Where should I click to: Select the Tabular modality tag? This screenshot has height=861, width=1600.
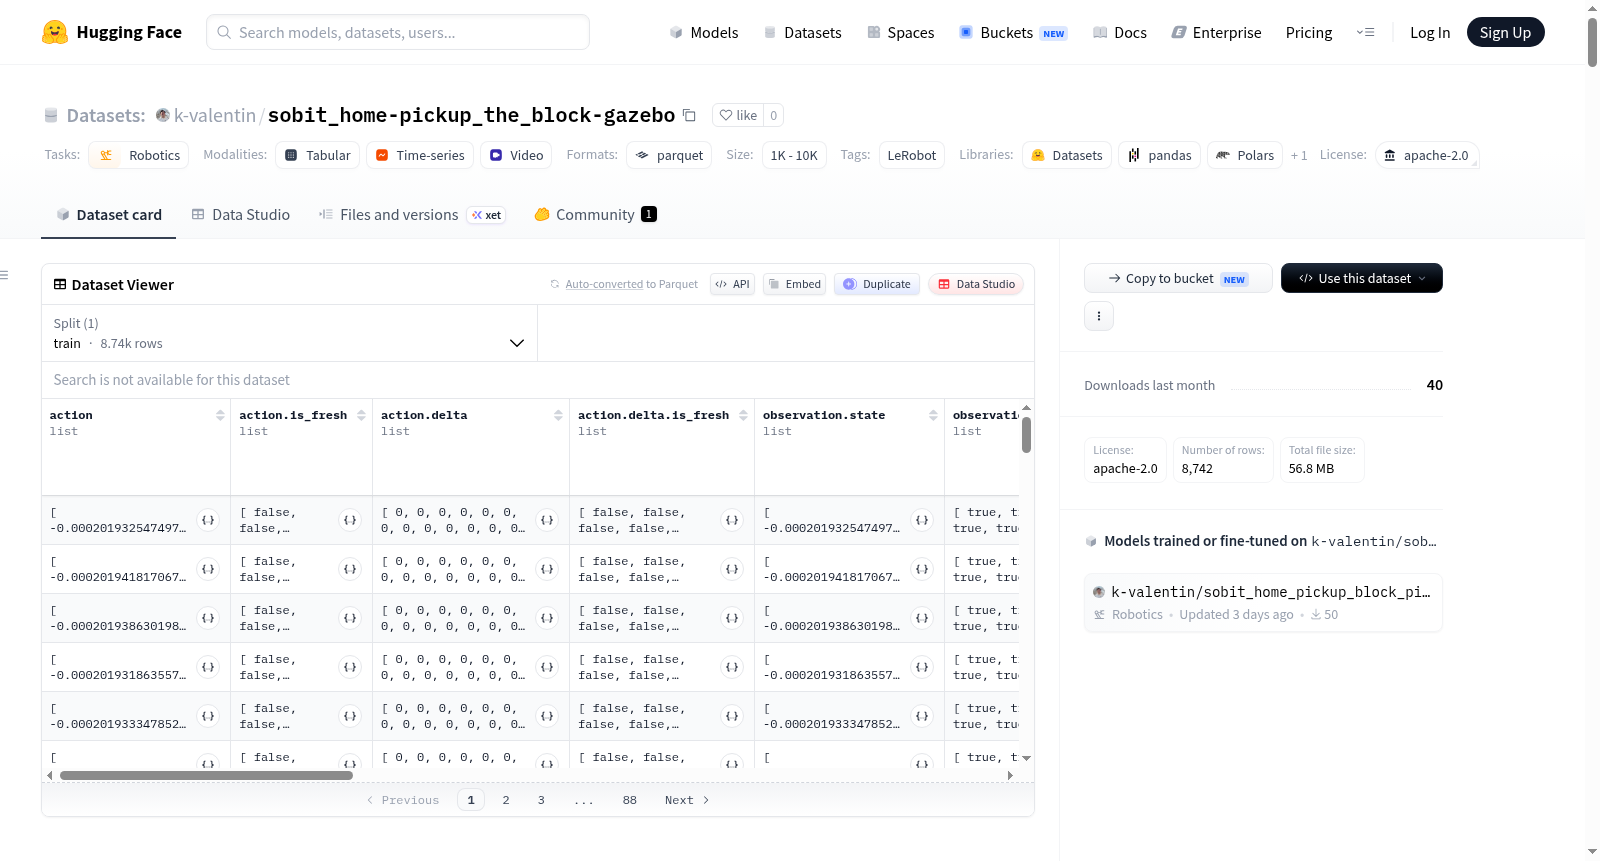tap(317, 155)
